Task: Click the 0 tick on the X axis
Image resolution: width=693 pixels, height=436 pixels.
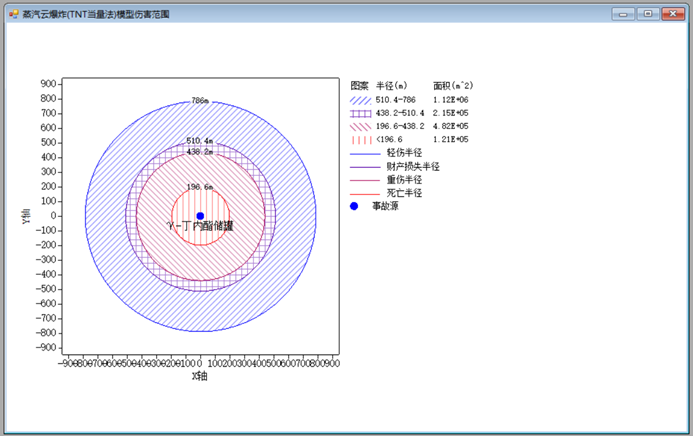Action: (x=200, y=364)
